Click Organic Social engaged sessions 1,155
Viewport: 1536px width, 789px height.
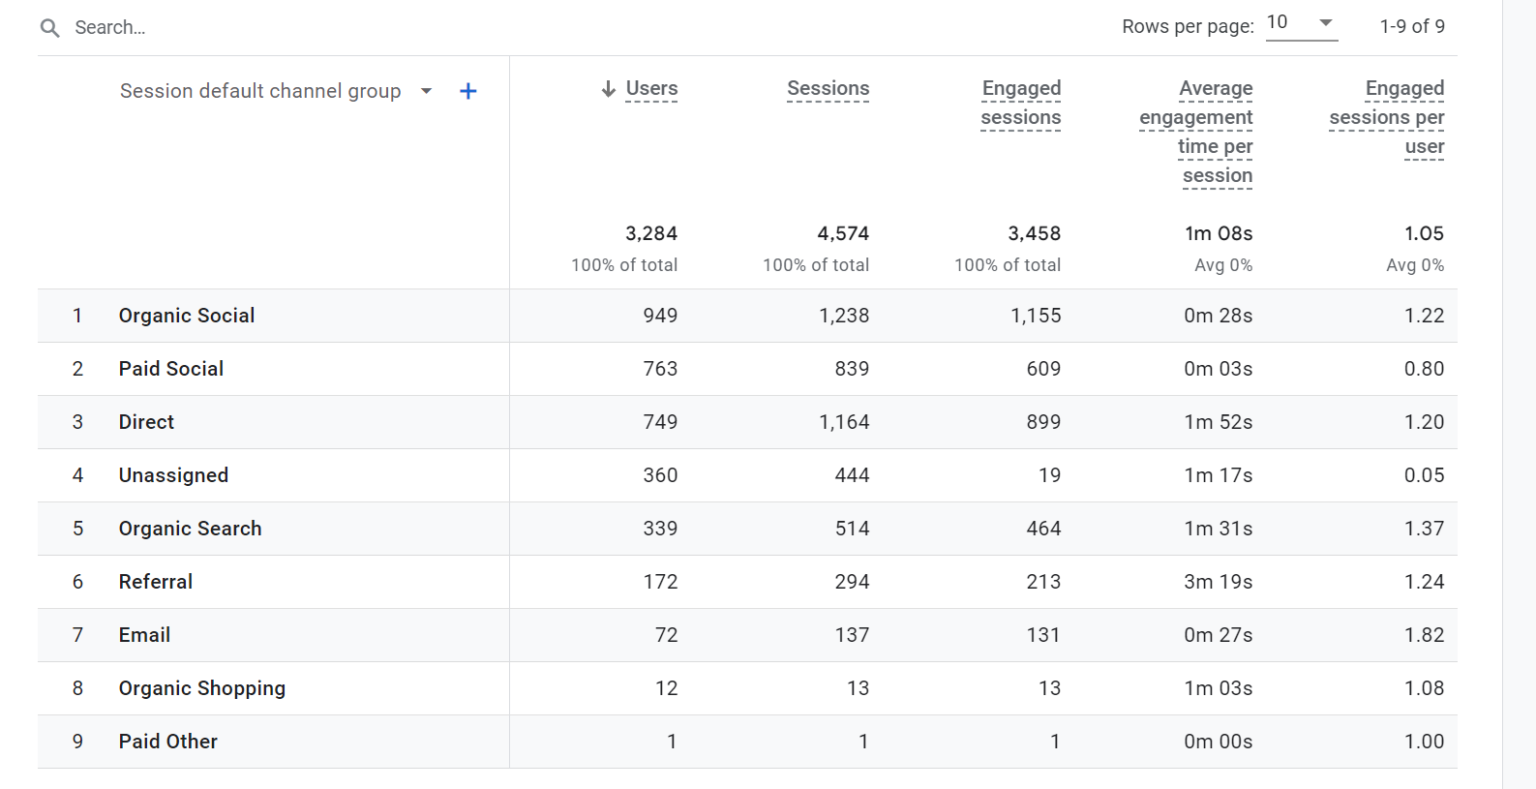pyautogui.click(x=1036, y=316)
